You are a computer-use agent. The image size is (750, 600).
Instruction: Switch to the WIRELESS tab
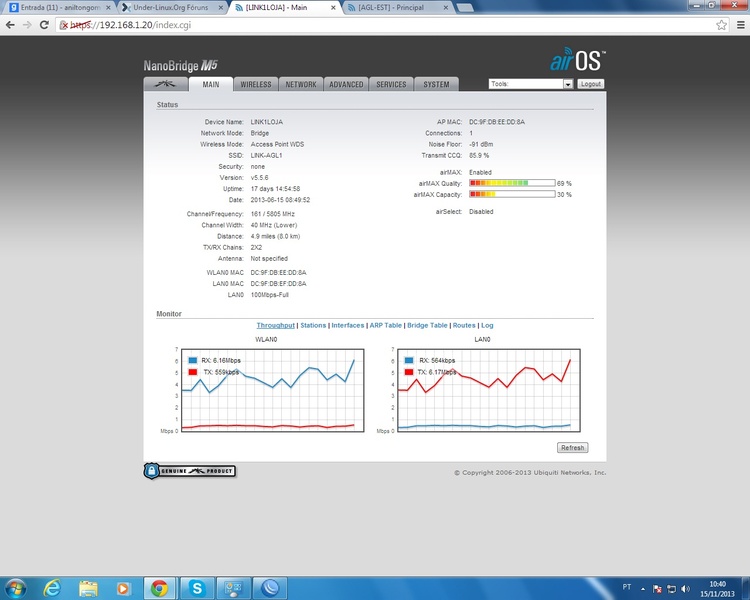(256, 84)
